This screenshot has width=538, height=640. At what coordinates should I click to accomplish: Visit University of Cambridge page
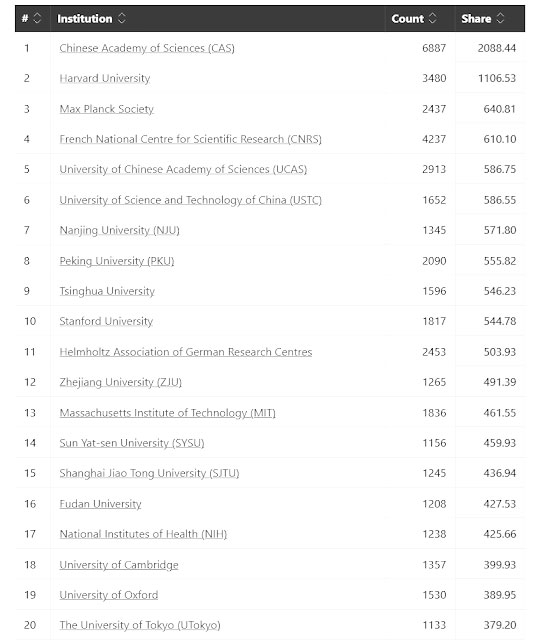(119, 564)
